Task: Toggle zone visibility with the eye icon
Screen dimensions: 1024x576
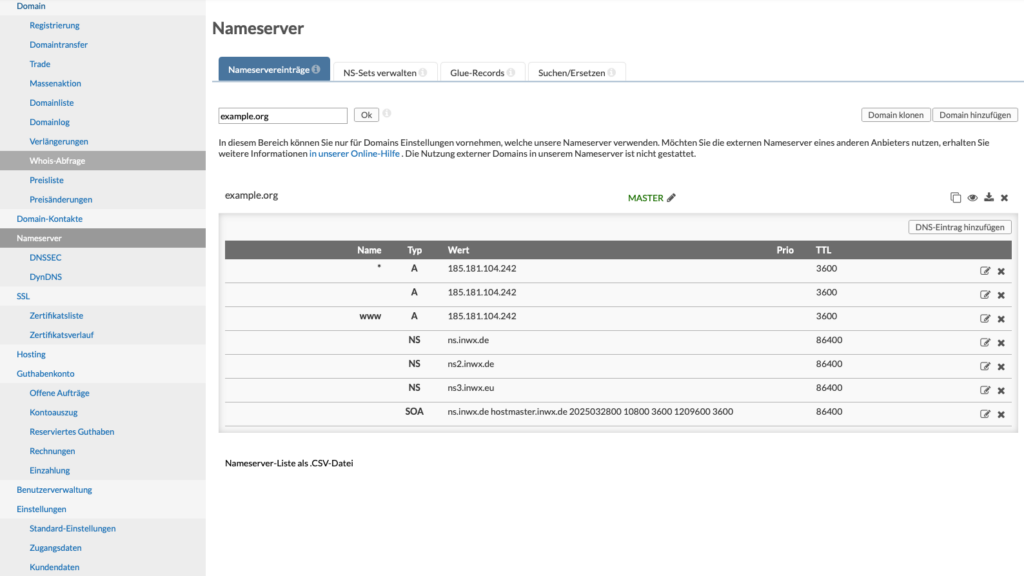Action: pos(972,197)
